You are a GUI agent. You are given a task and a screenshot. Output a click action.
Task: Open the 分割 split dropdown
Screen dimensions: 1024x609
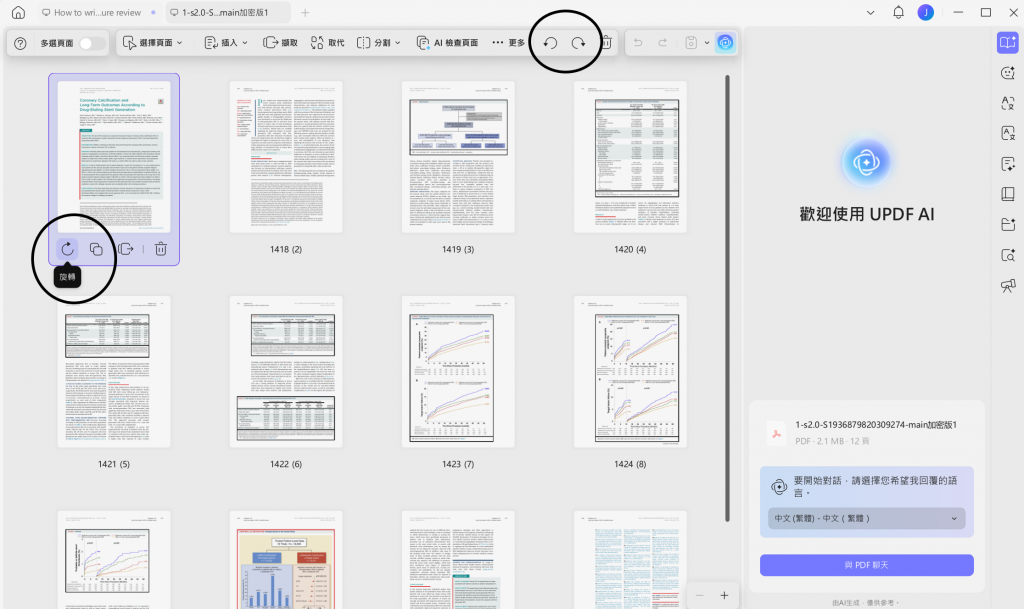[x=379, y=43]
